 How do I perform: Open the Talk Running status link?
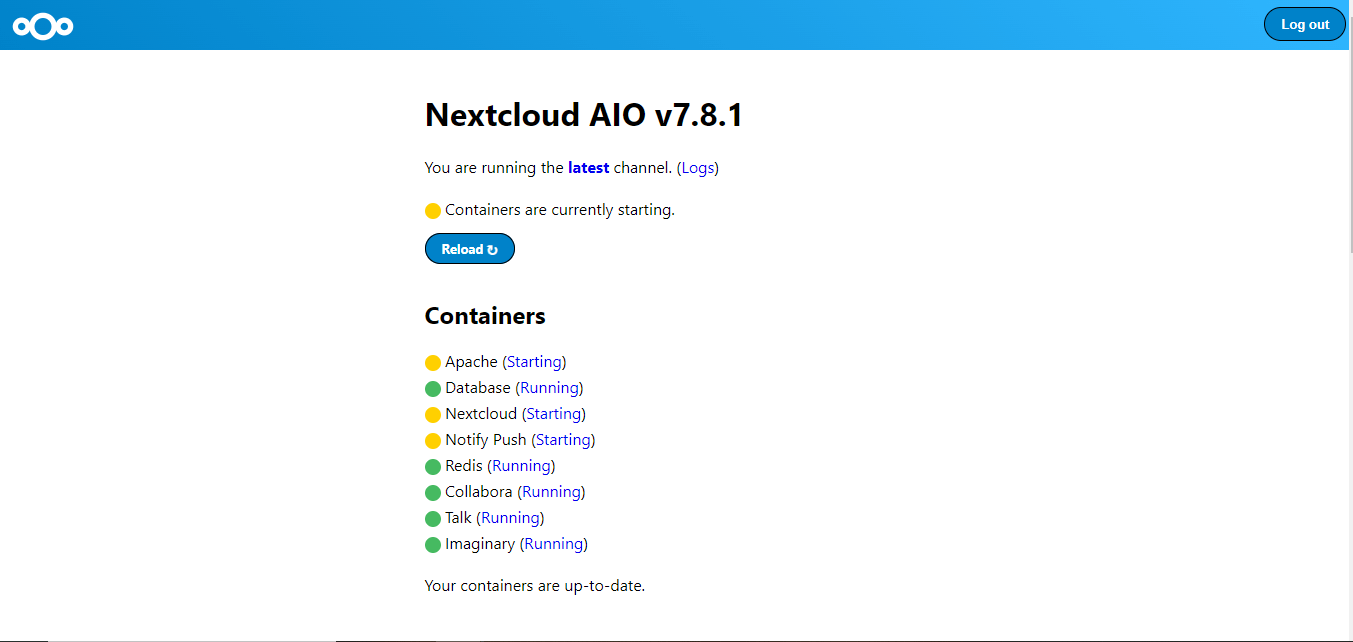point(510,517)
